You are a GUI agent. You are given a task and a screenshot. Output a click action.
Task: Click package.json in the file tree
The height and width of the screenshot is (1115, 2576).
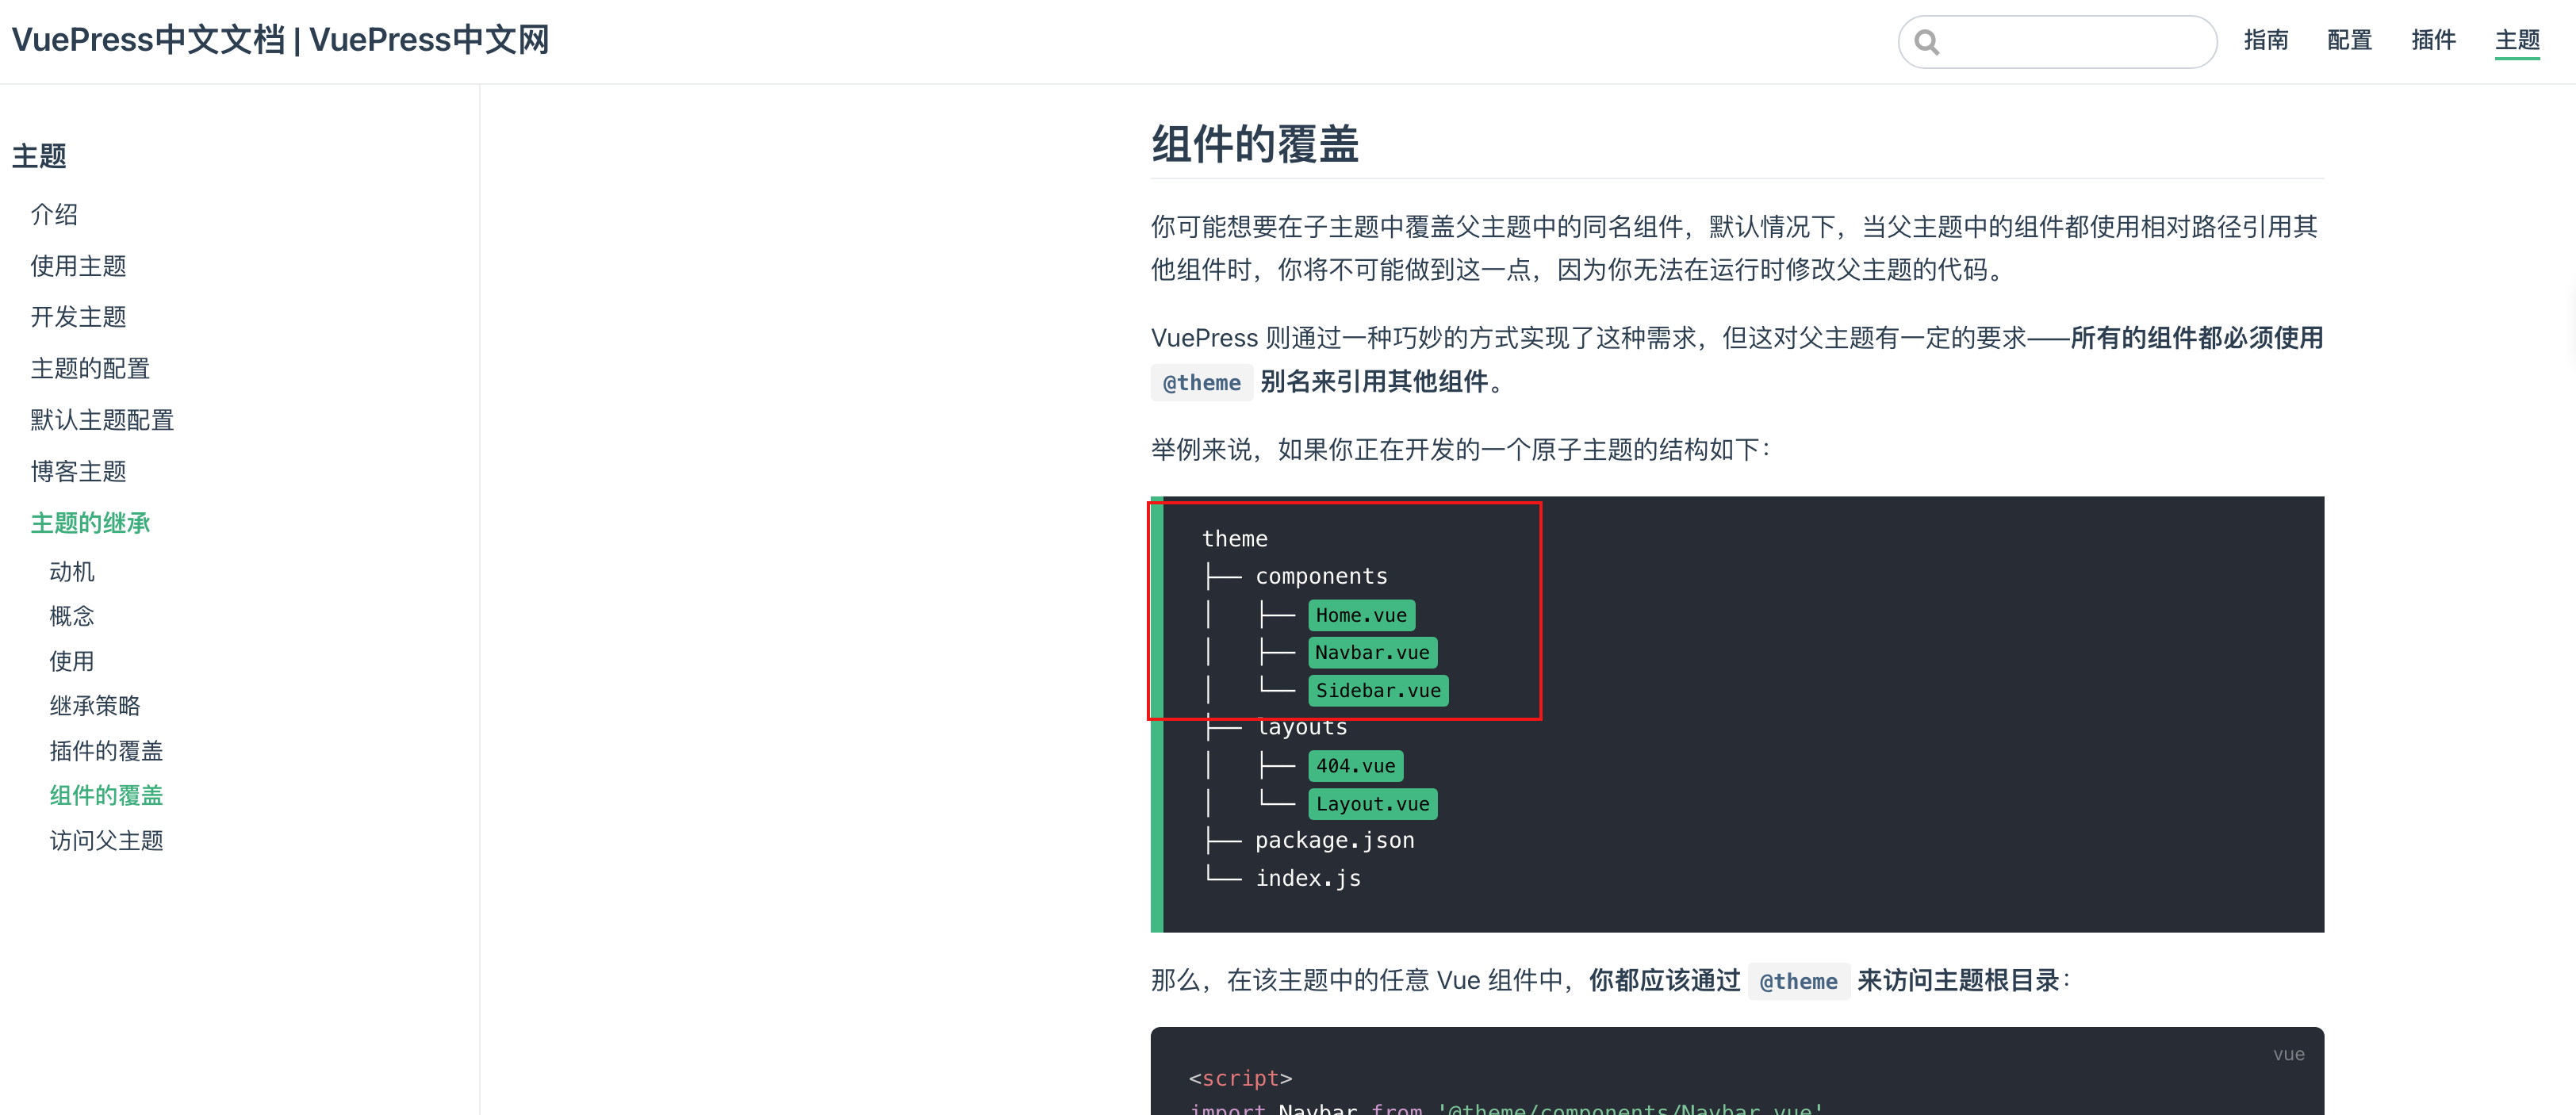click(x=1335, y=840)
